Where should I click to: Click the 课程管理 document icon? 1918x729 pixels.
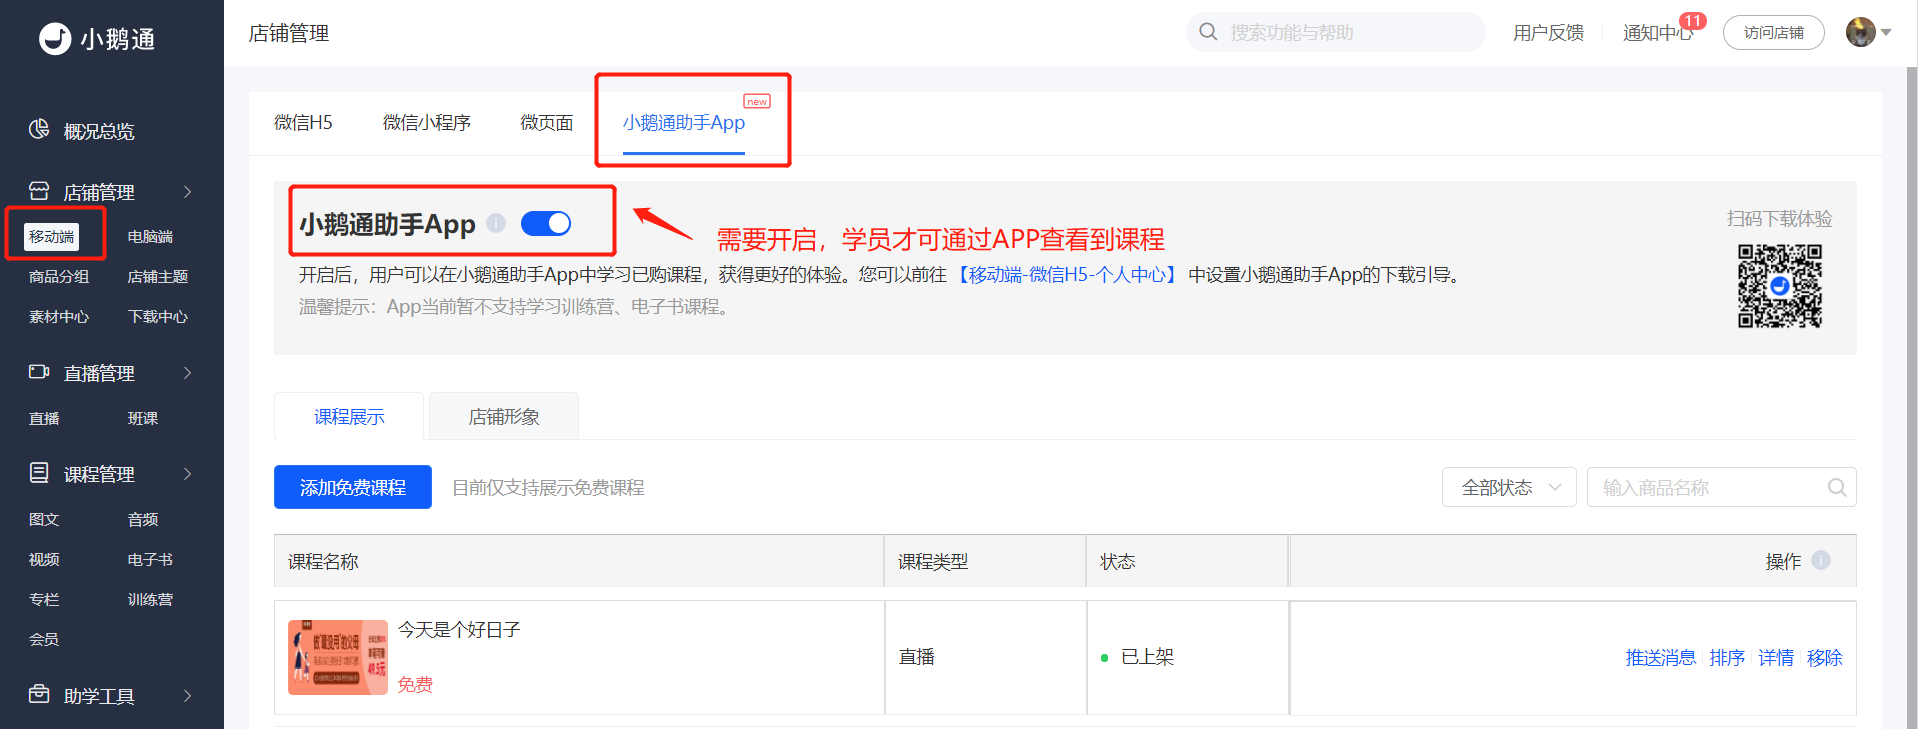(x=39, y=473)
